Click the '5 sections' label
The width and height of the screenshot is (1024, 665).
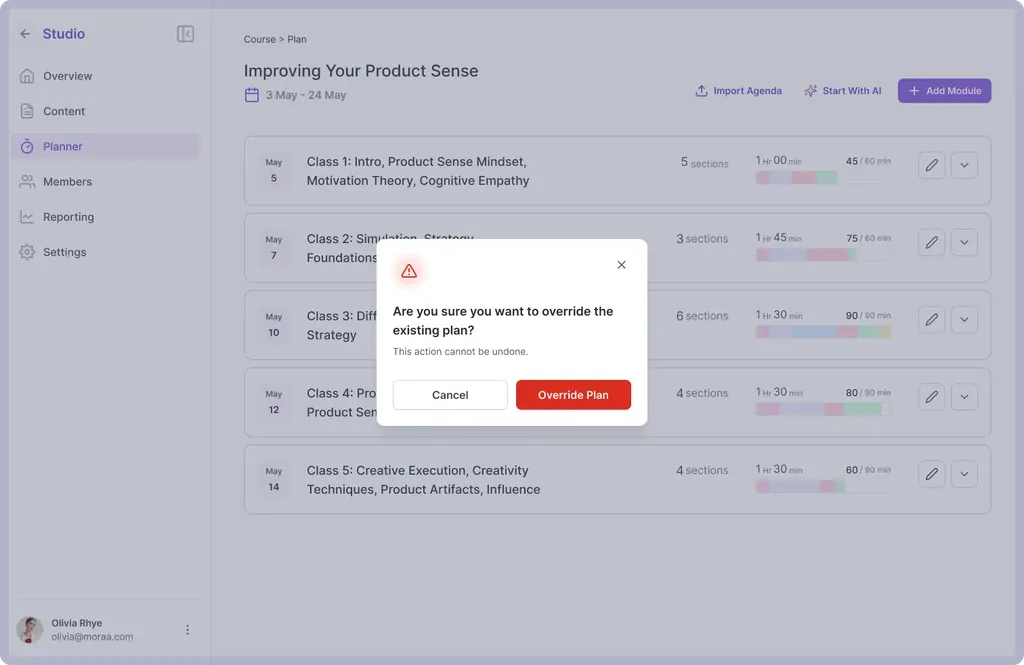pyautogui.click(x=704, y=163)
